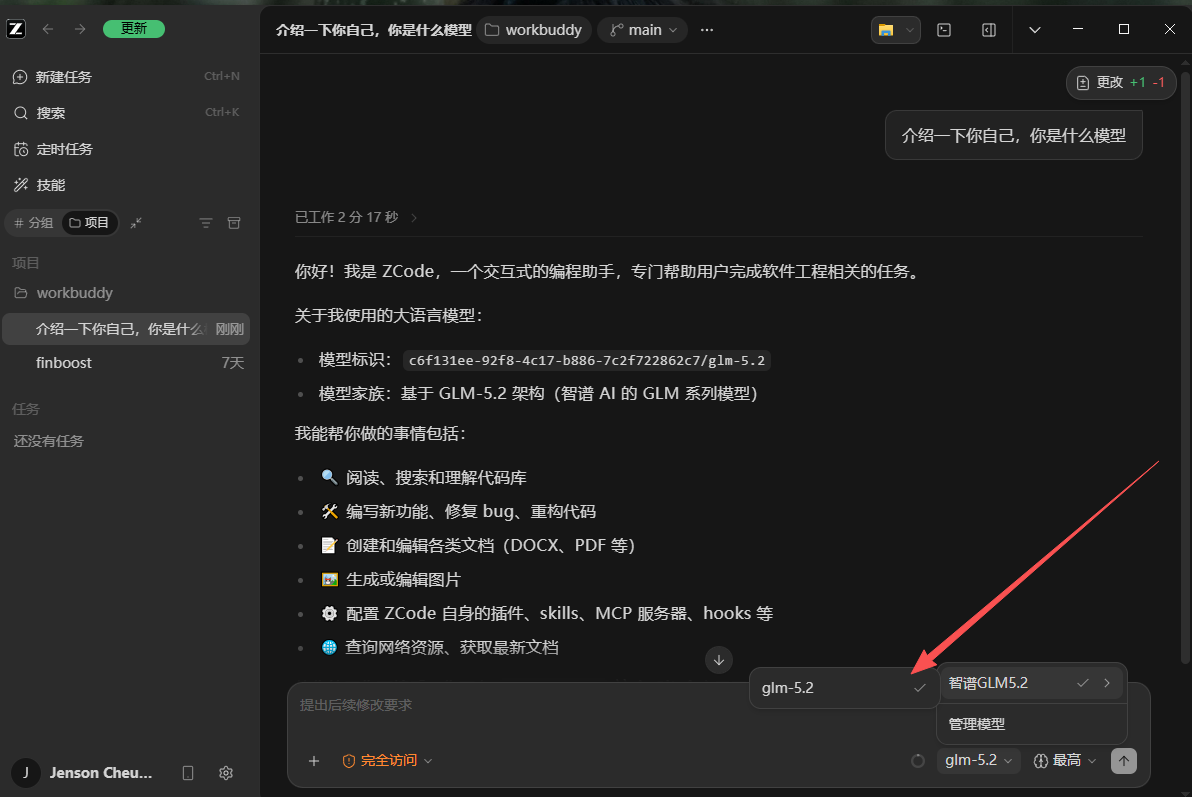Screen dimensions: 1192x797
Task: Open the finboost task item
Action: click(126, 363)
